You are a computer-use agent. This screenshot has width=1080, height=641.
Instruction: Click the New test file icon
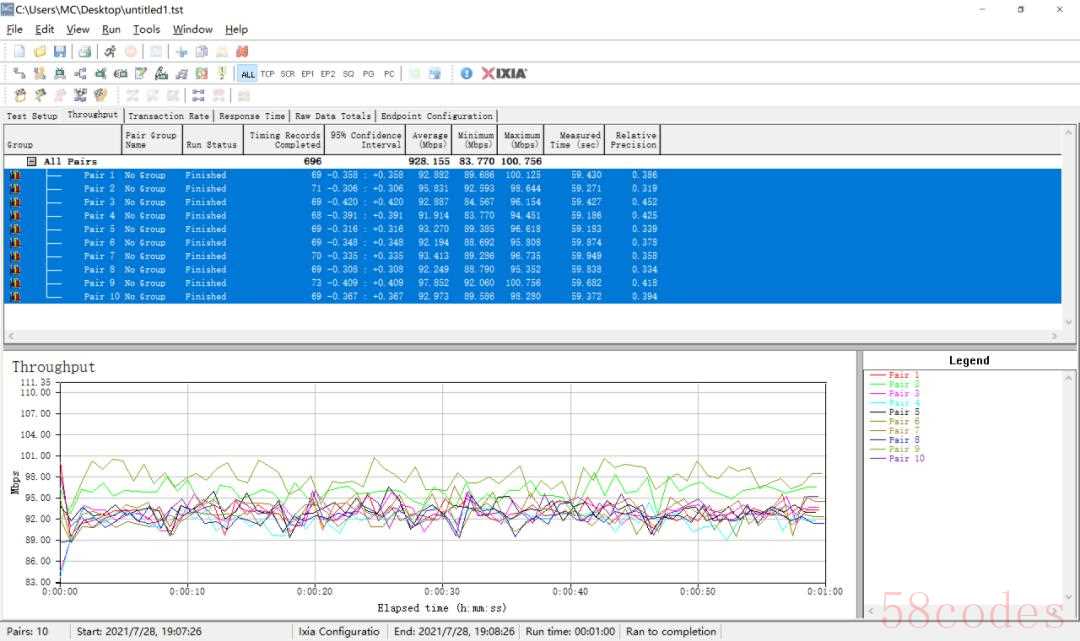point(19,51)
